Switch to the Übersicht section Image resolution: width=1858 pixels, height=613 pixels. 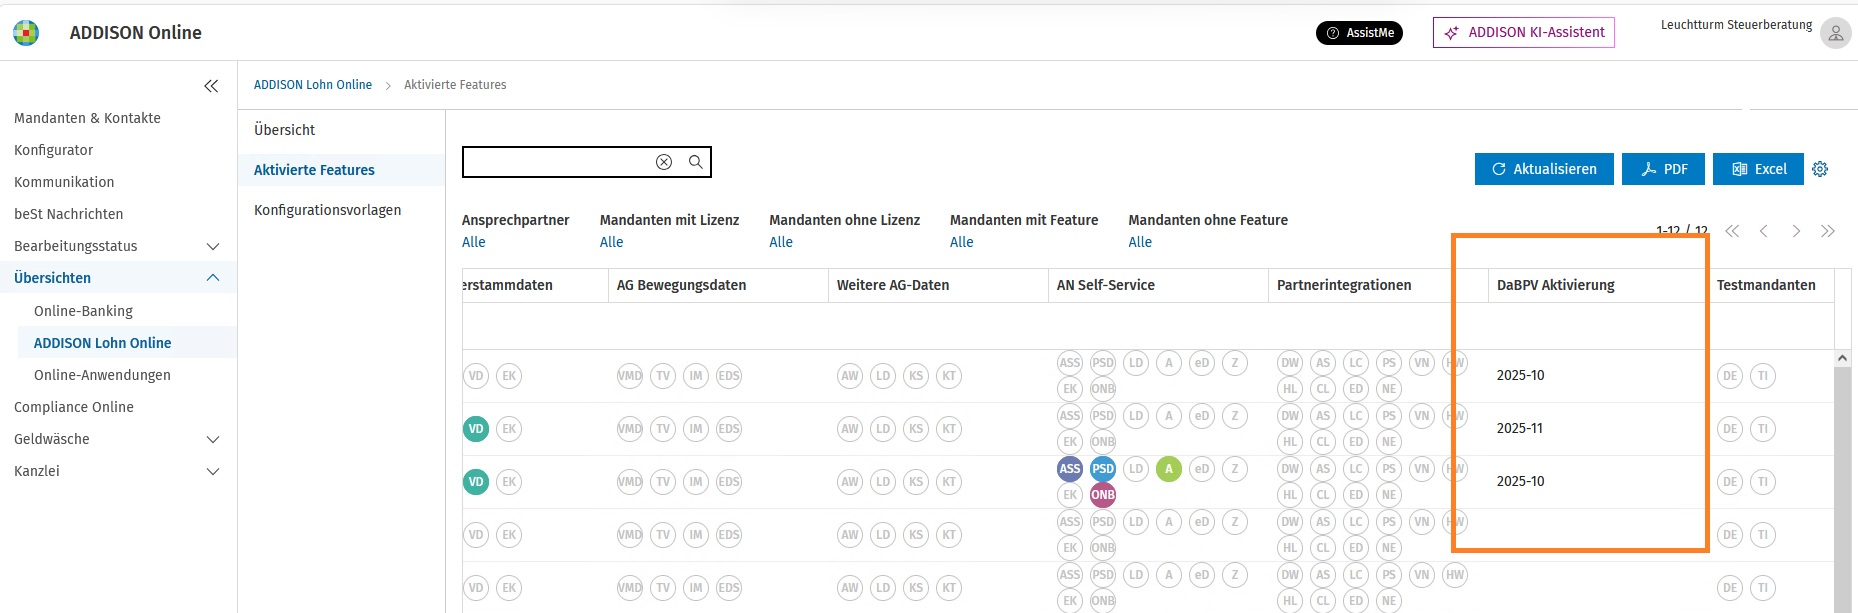(284, 130)
